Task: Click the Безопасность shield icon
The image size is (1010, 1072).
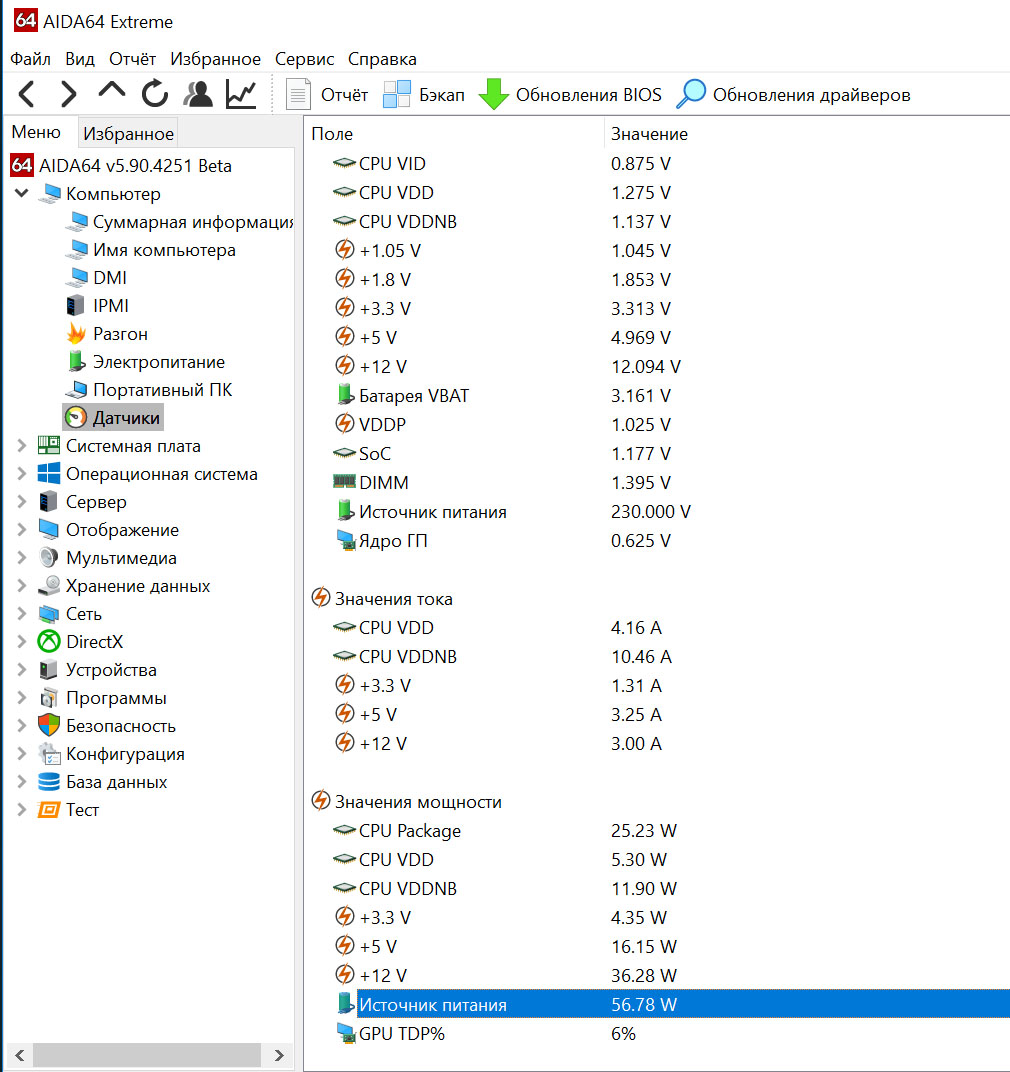Action: click(49, 726)
